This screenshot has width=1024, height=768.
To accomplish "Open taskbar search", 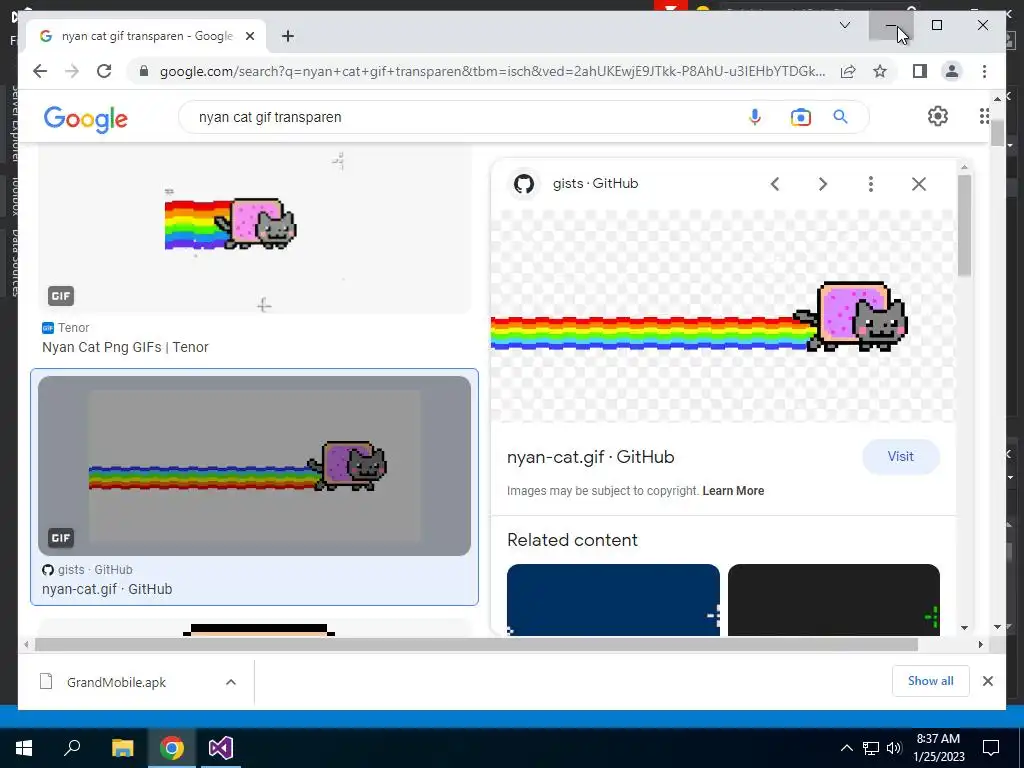I will tap(72, 748).
